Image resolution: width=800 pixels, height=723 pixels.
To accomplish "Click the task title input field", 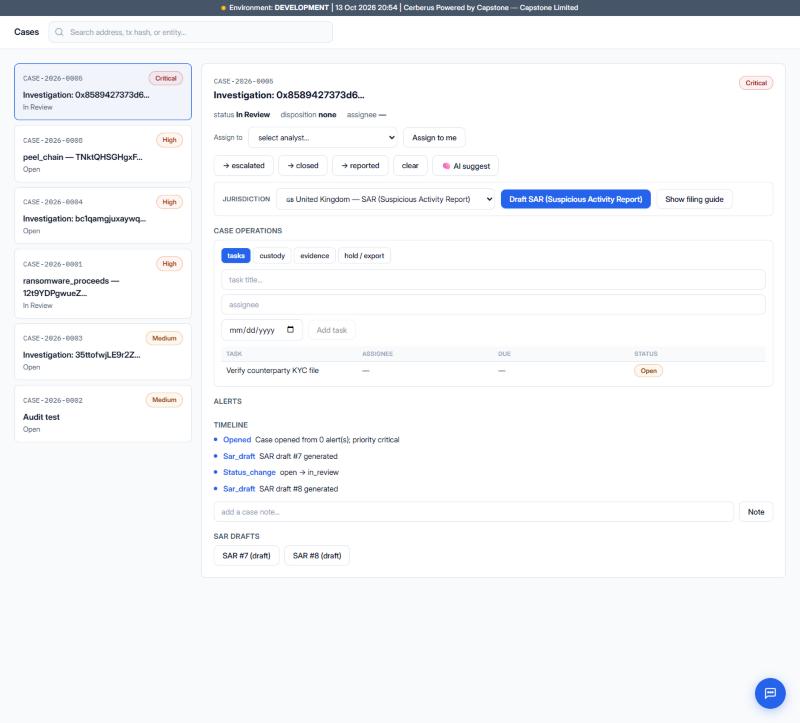I will click(493, 280).
